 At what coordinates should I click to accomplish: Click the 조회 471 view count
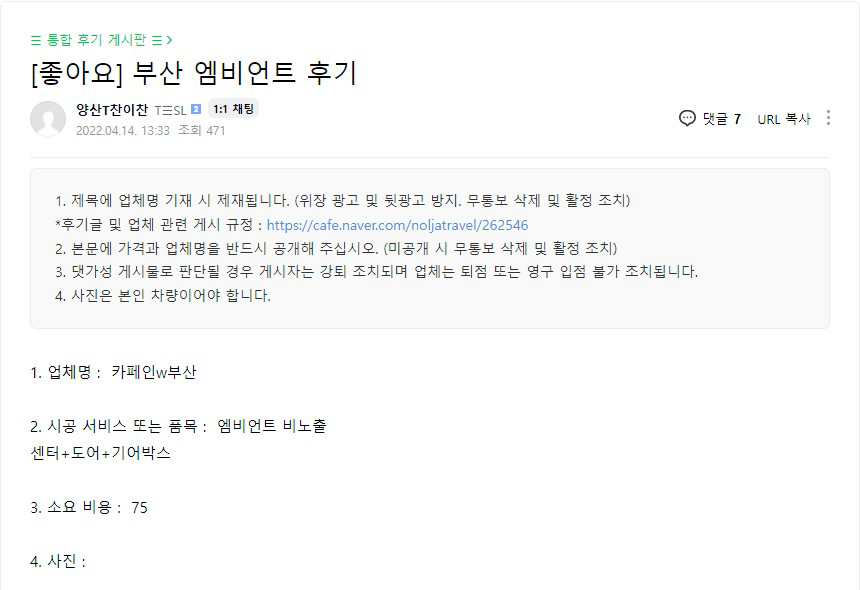(202, 130)
